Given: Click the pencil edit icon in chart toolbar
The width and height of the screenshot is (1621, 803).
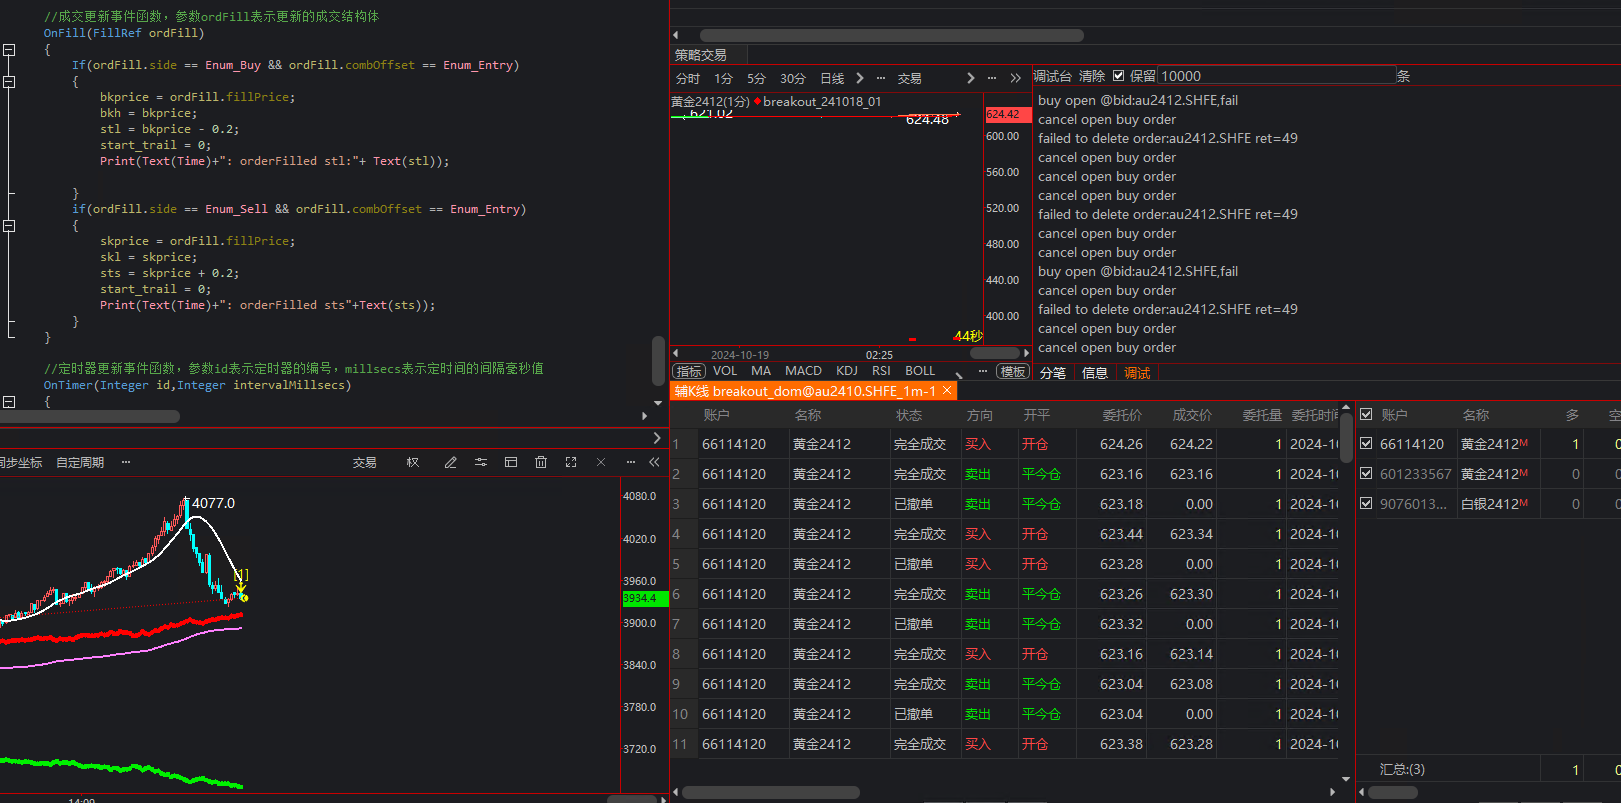Looking at the screenshot, I should click(451, 462).
